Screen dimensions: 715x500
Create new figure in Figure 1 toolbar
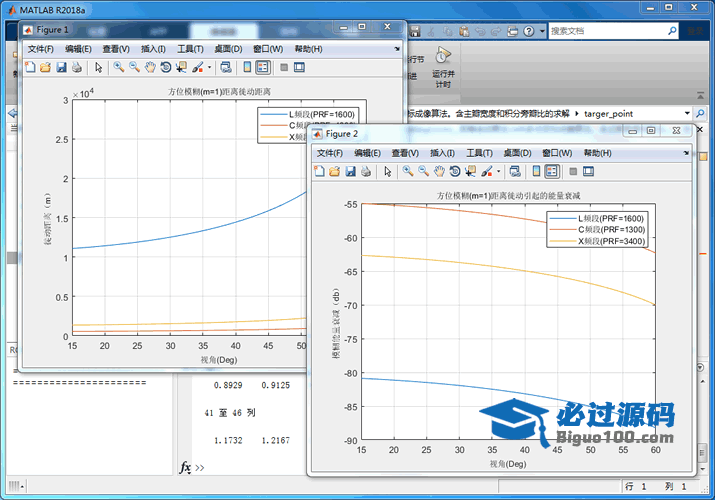point(30,67)
